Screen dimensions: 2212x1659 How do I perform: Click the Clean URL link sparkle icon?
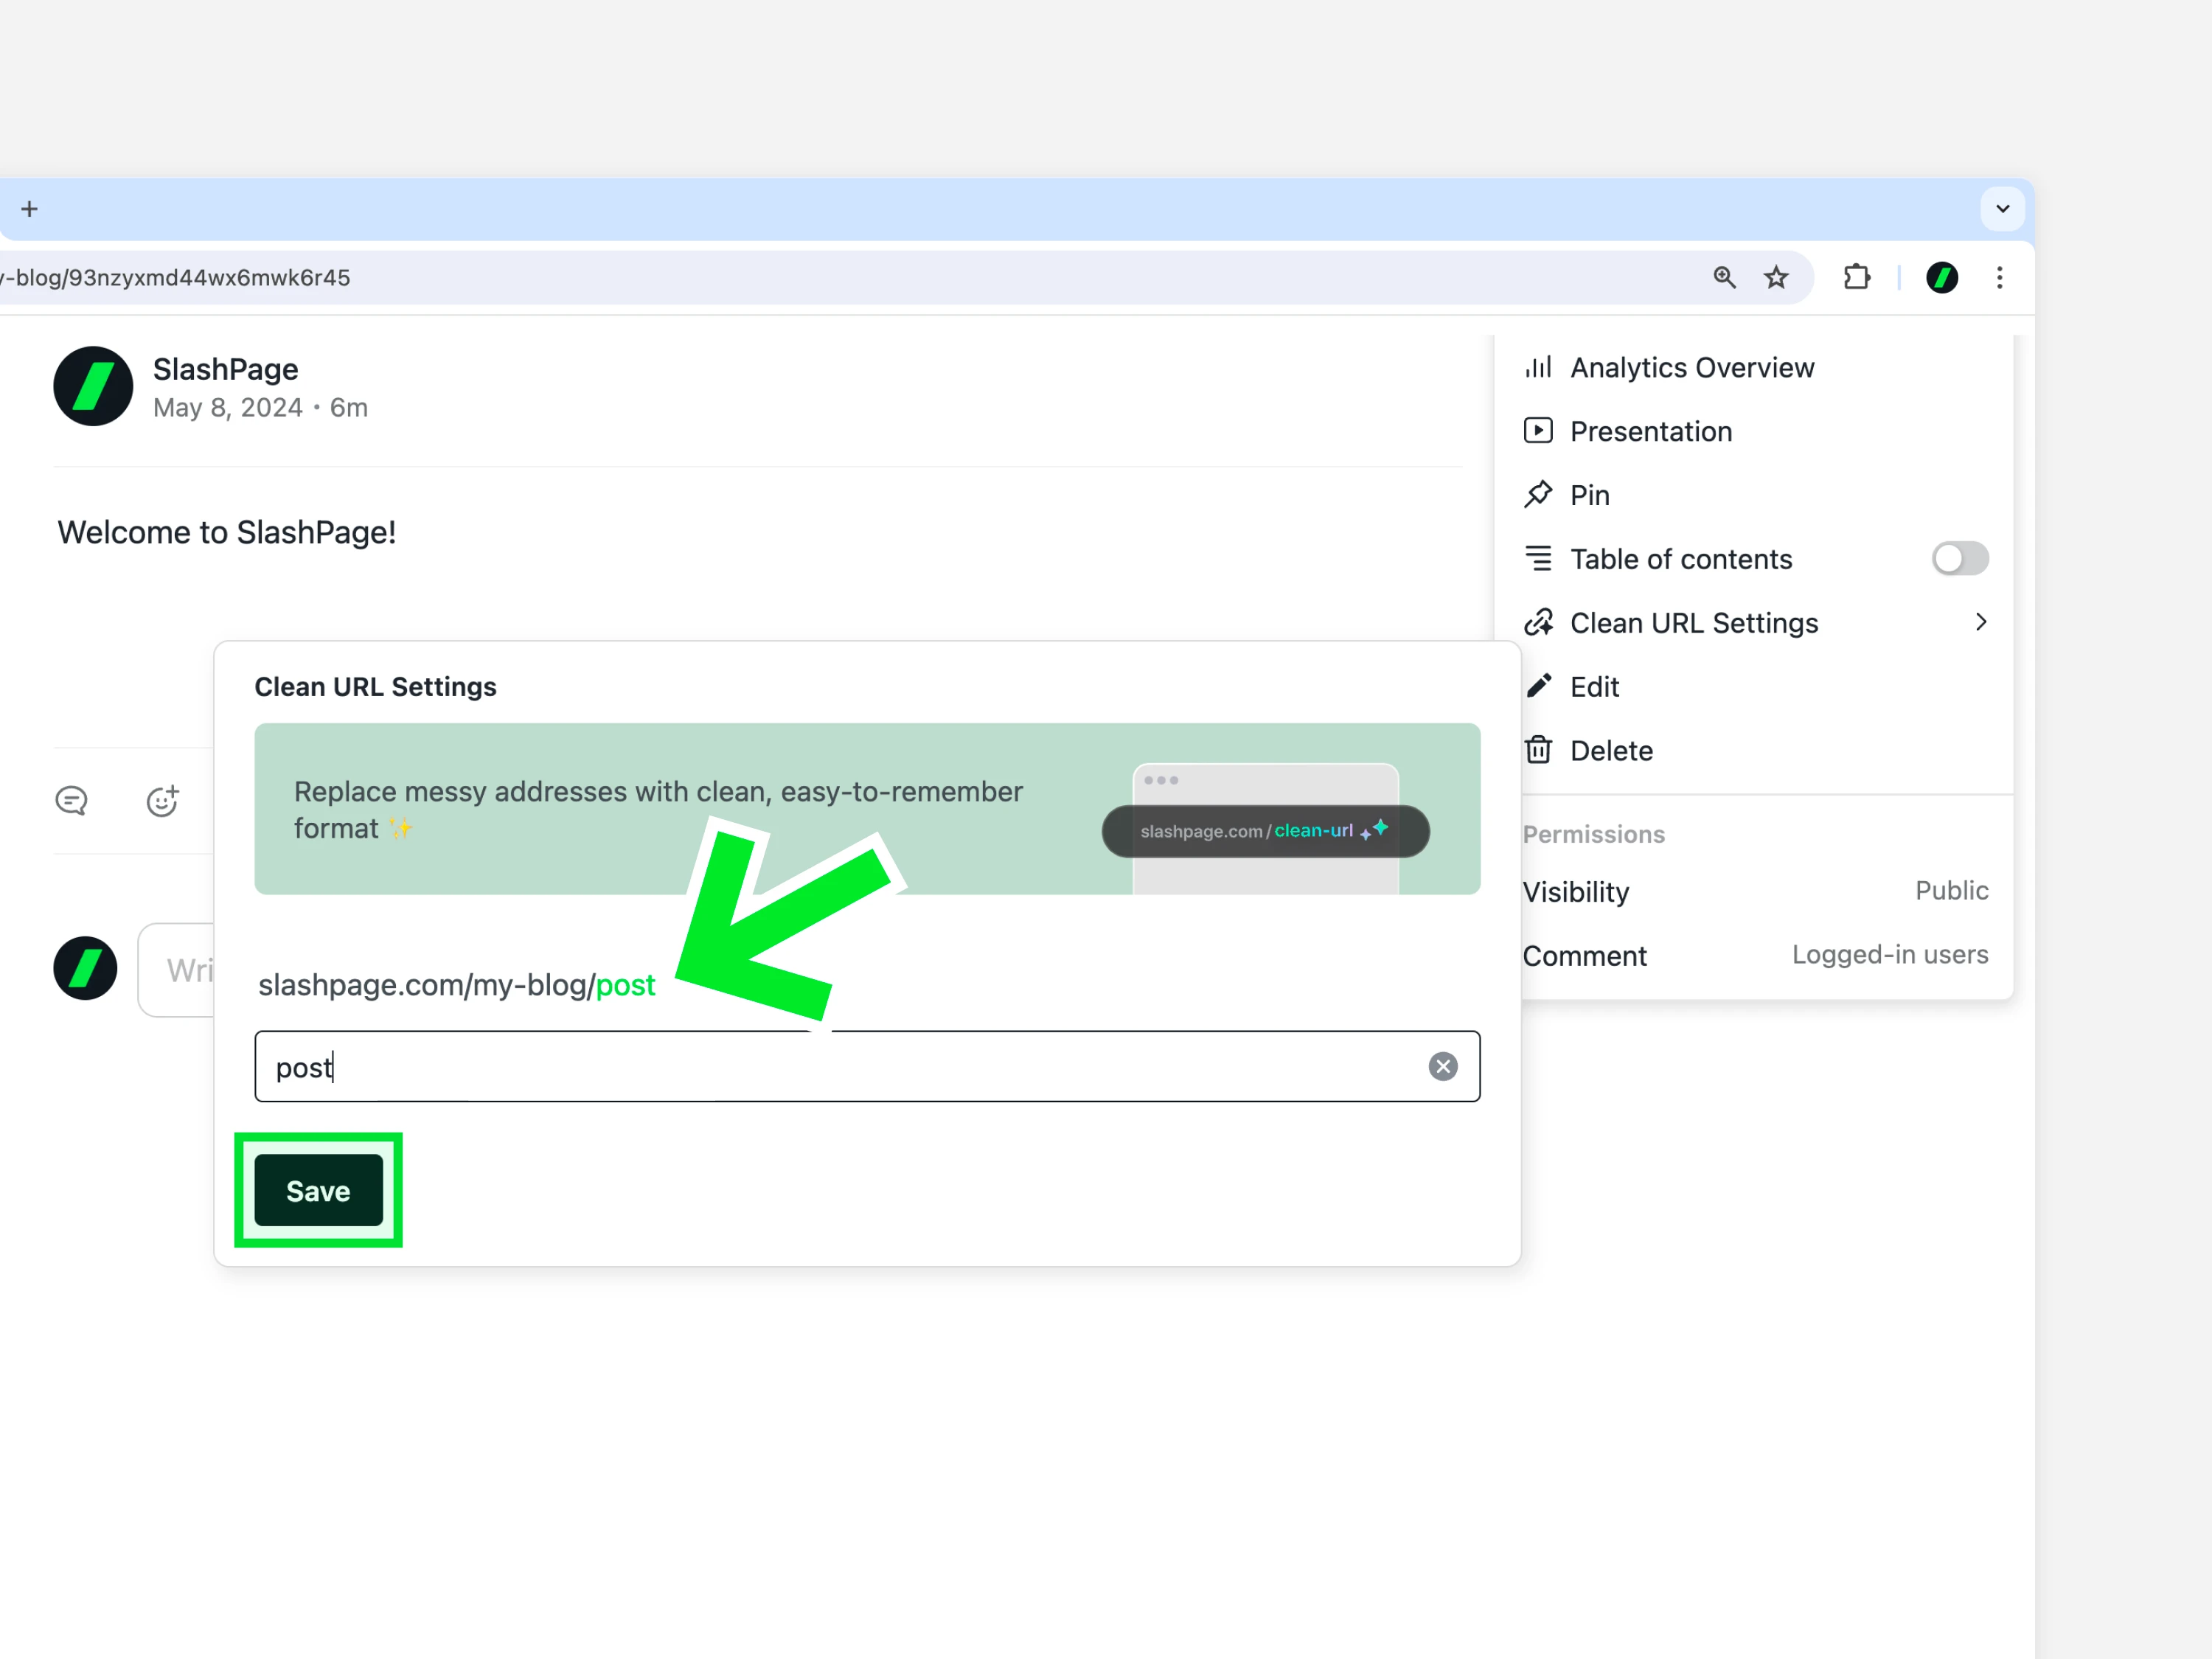1538,622
